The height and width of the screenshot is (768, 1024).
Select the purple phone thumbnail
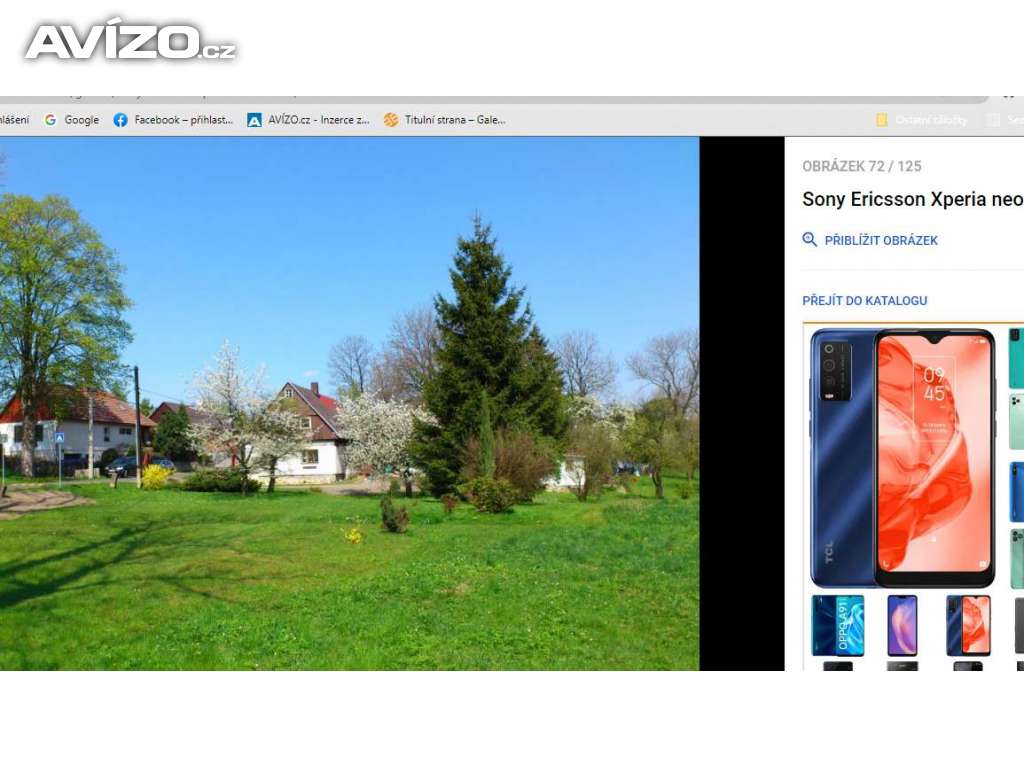point(902,626)
